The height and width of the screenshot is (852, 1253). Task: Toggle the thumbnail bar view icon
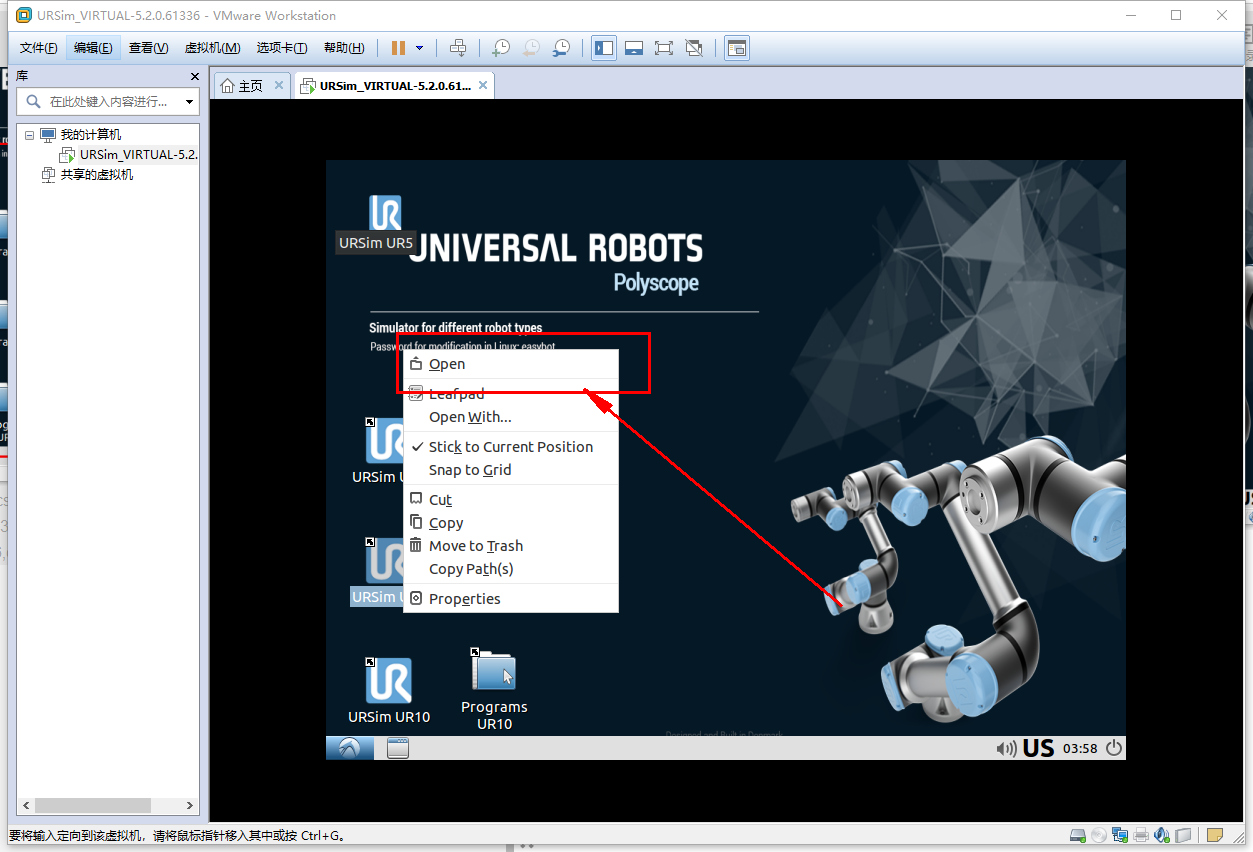(x=633, y=48)
